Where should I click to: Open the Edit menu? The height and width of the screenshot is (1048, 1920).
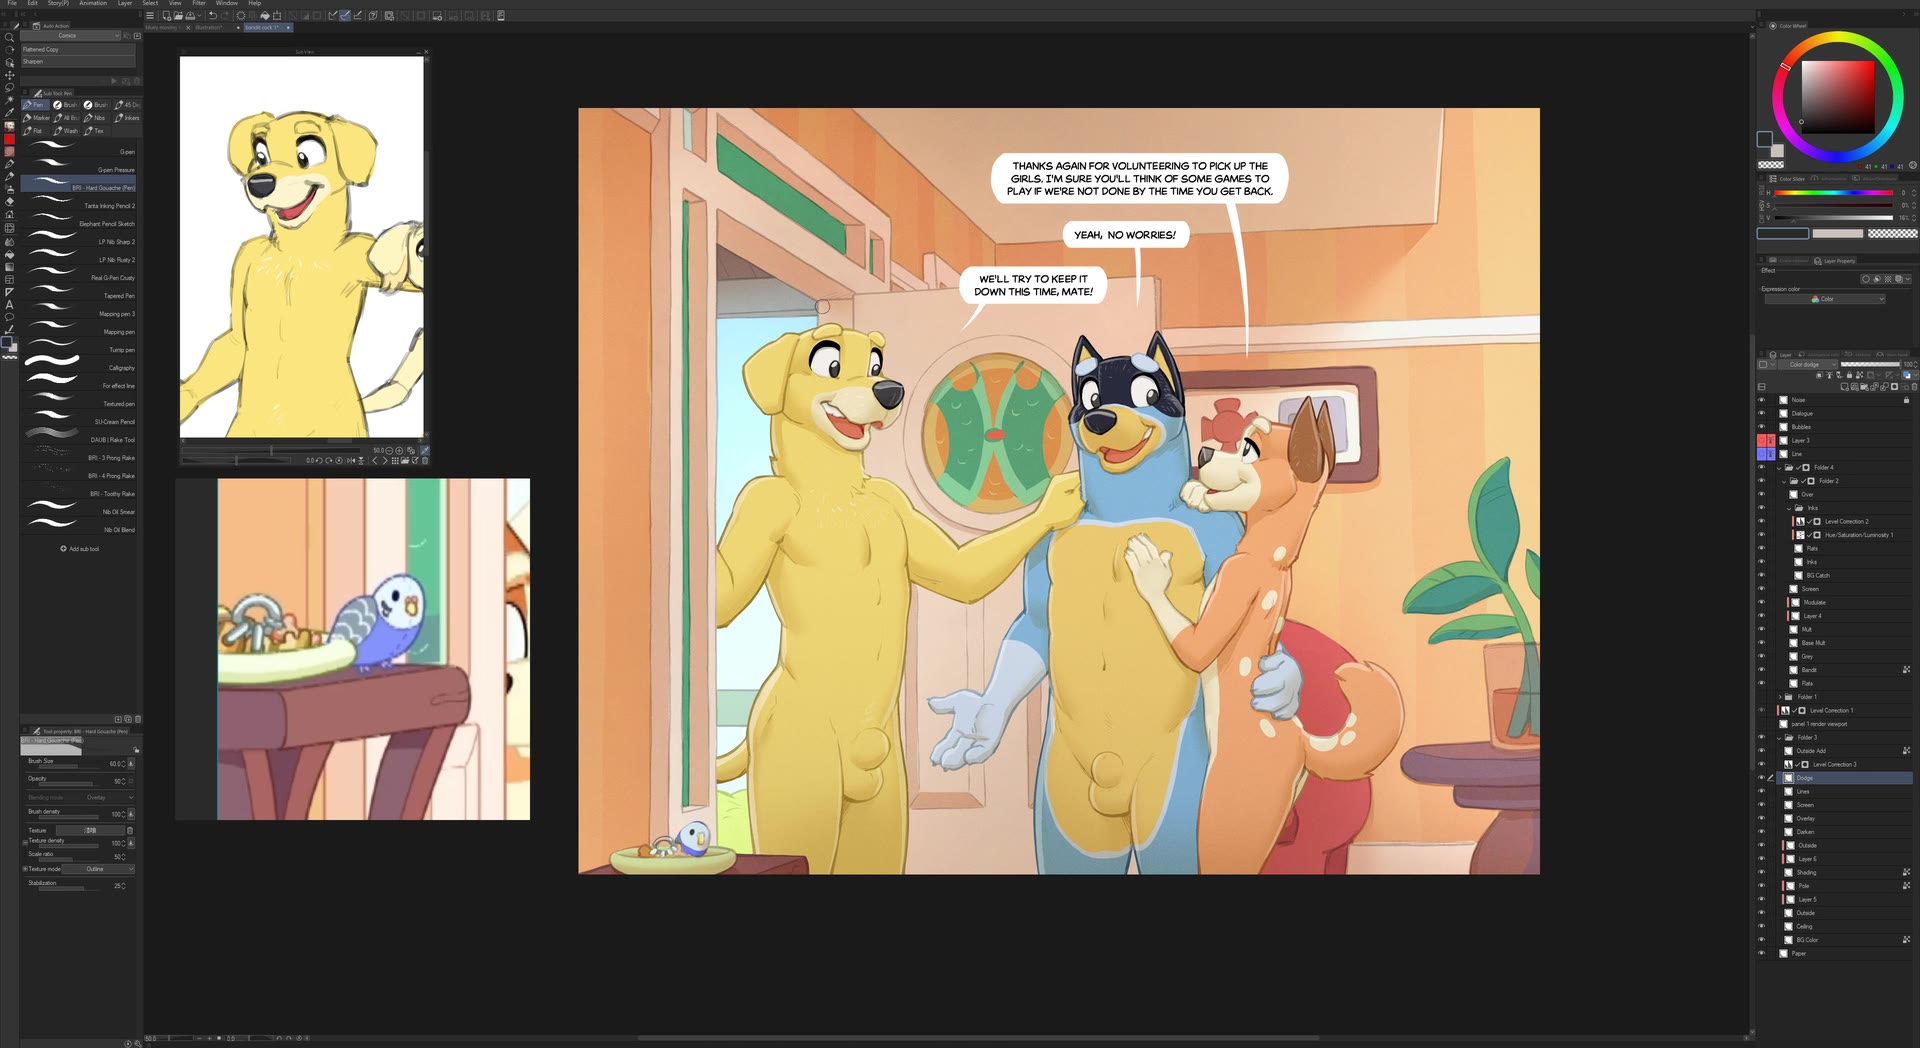point(32,3)
